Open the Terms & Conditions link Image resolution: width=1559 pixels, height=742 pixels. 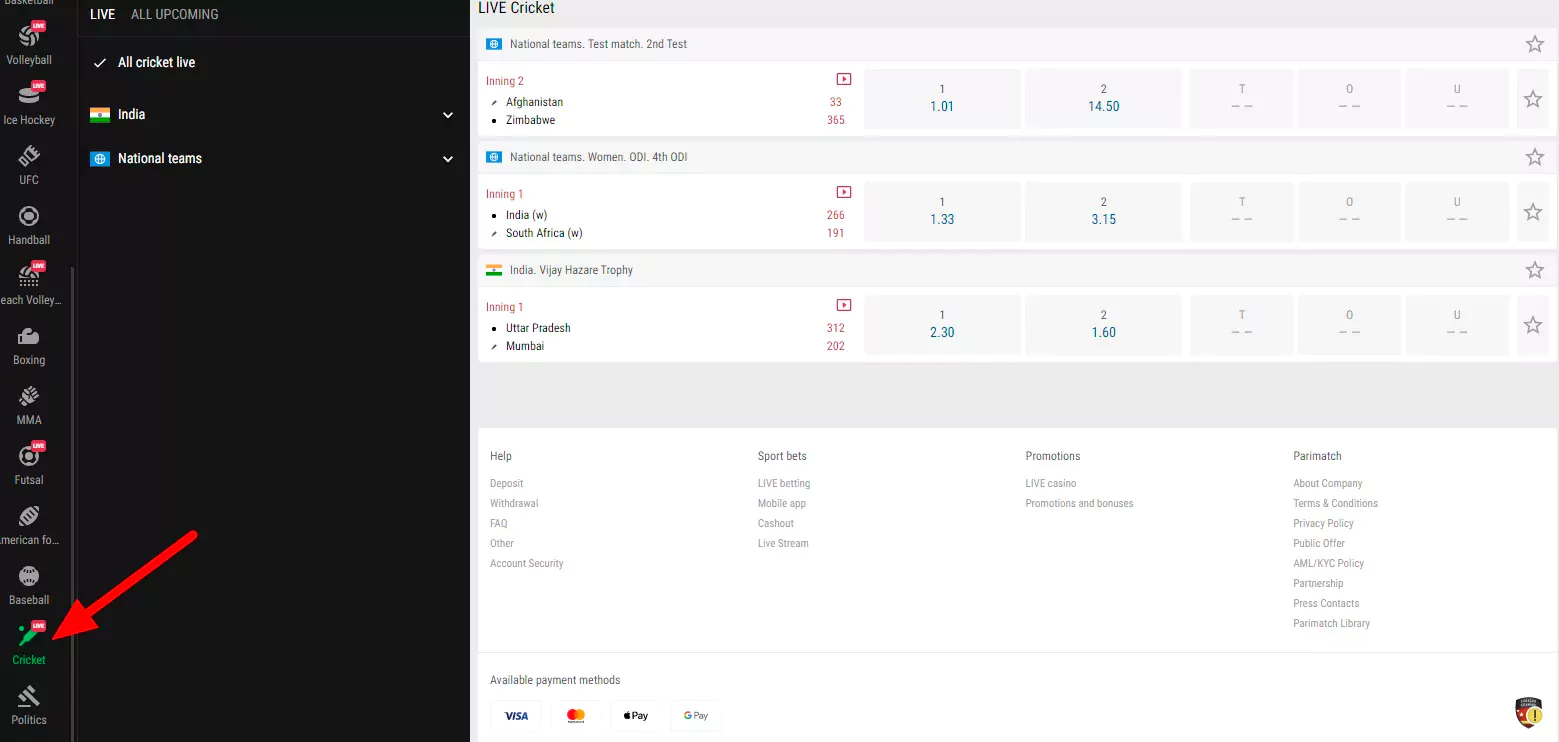pos(1335,503)
